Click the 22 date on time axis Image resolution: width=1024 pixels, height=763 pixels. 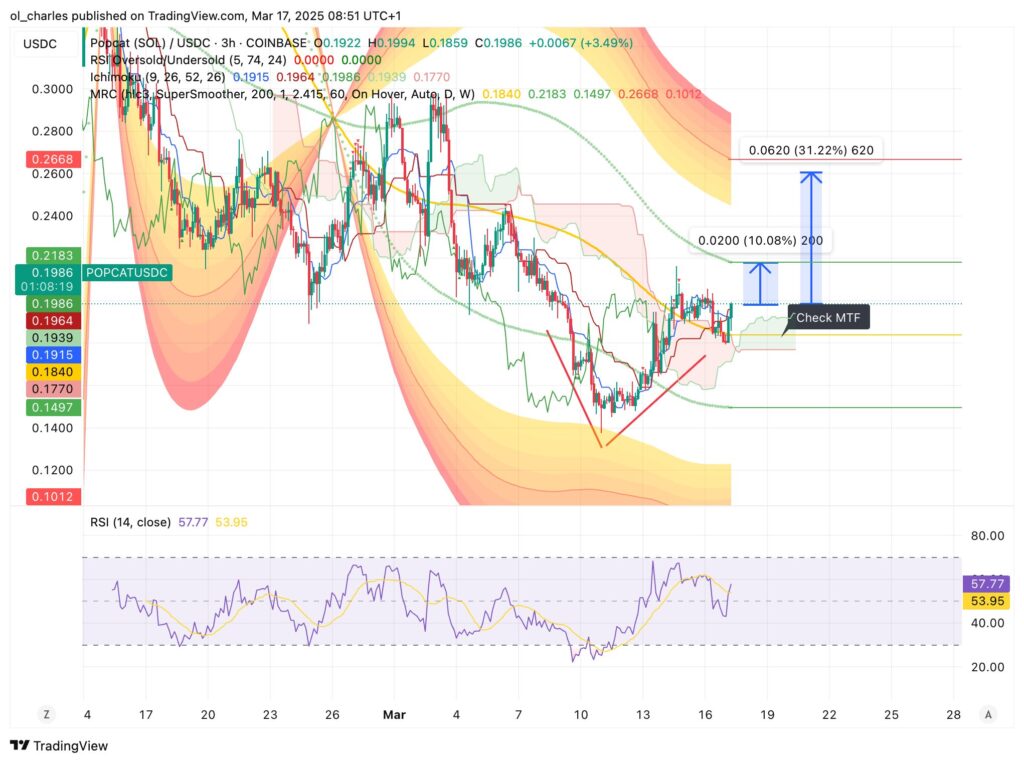pyautogui.click(x=829, y=715)
